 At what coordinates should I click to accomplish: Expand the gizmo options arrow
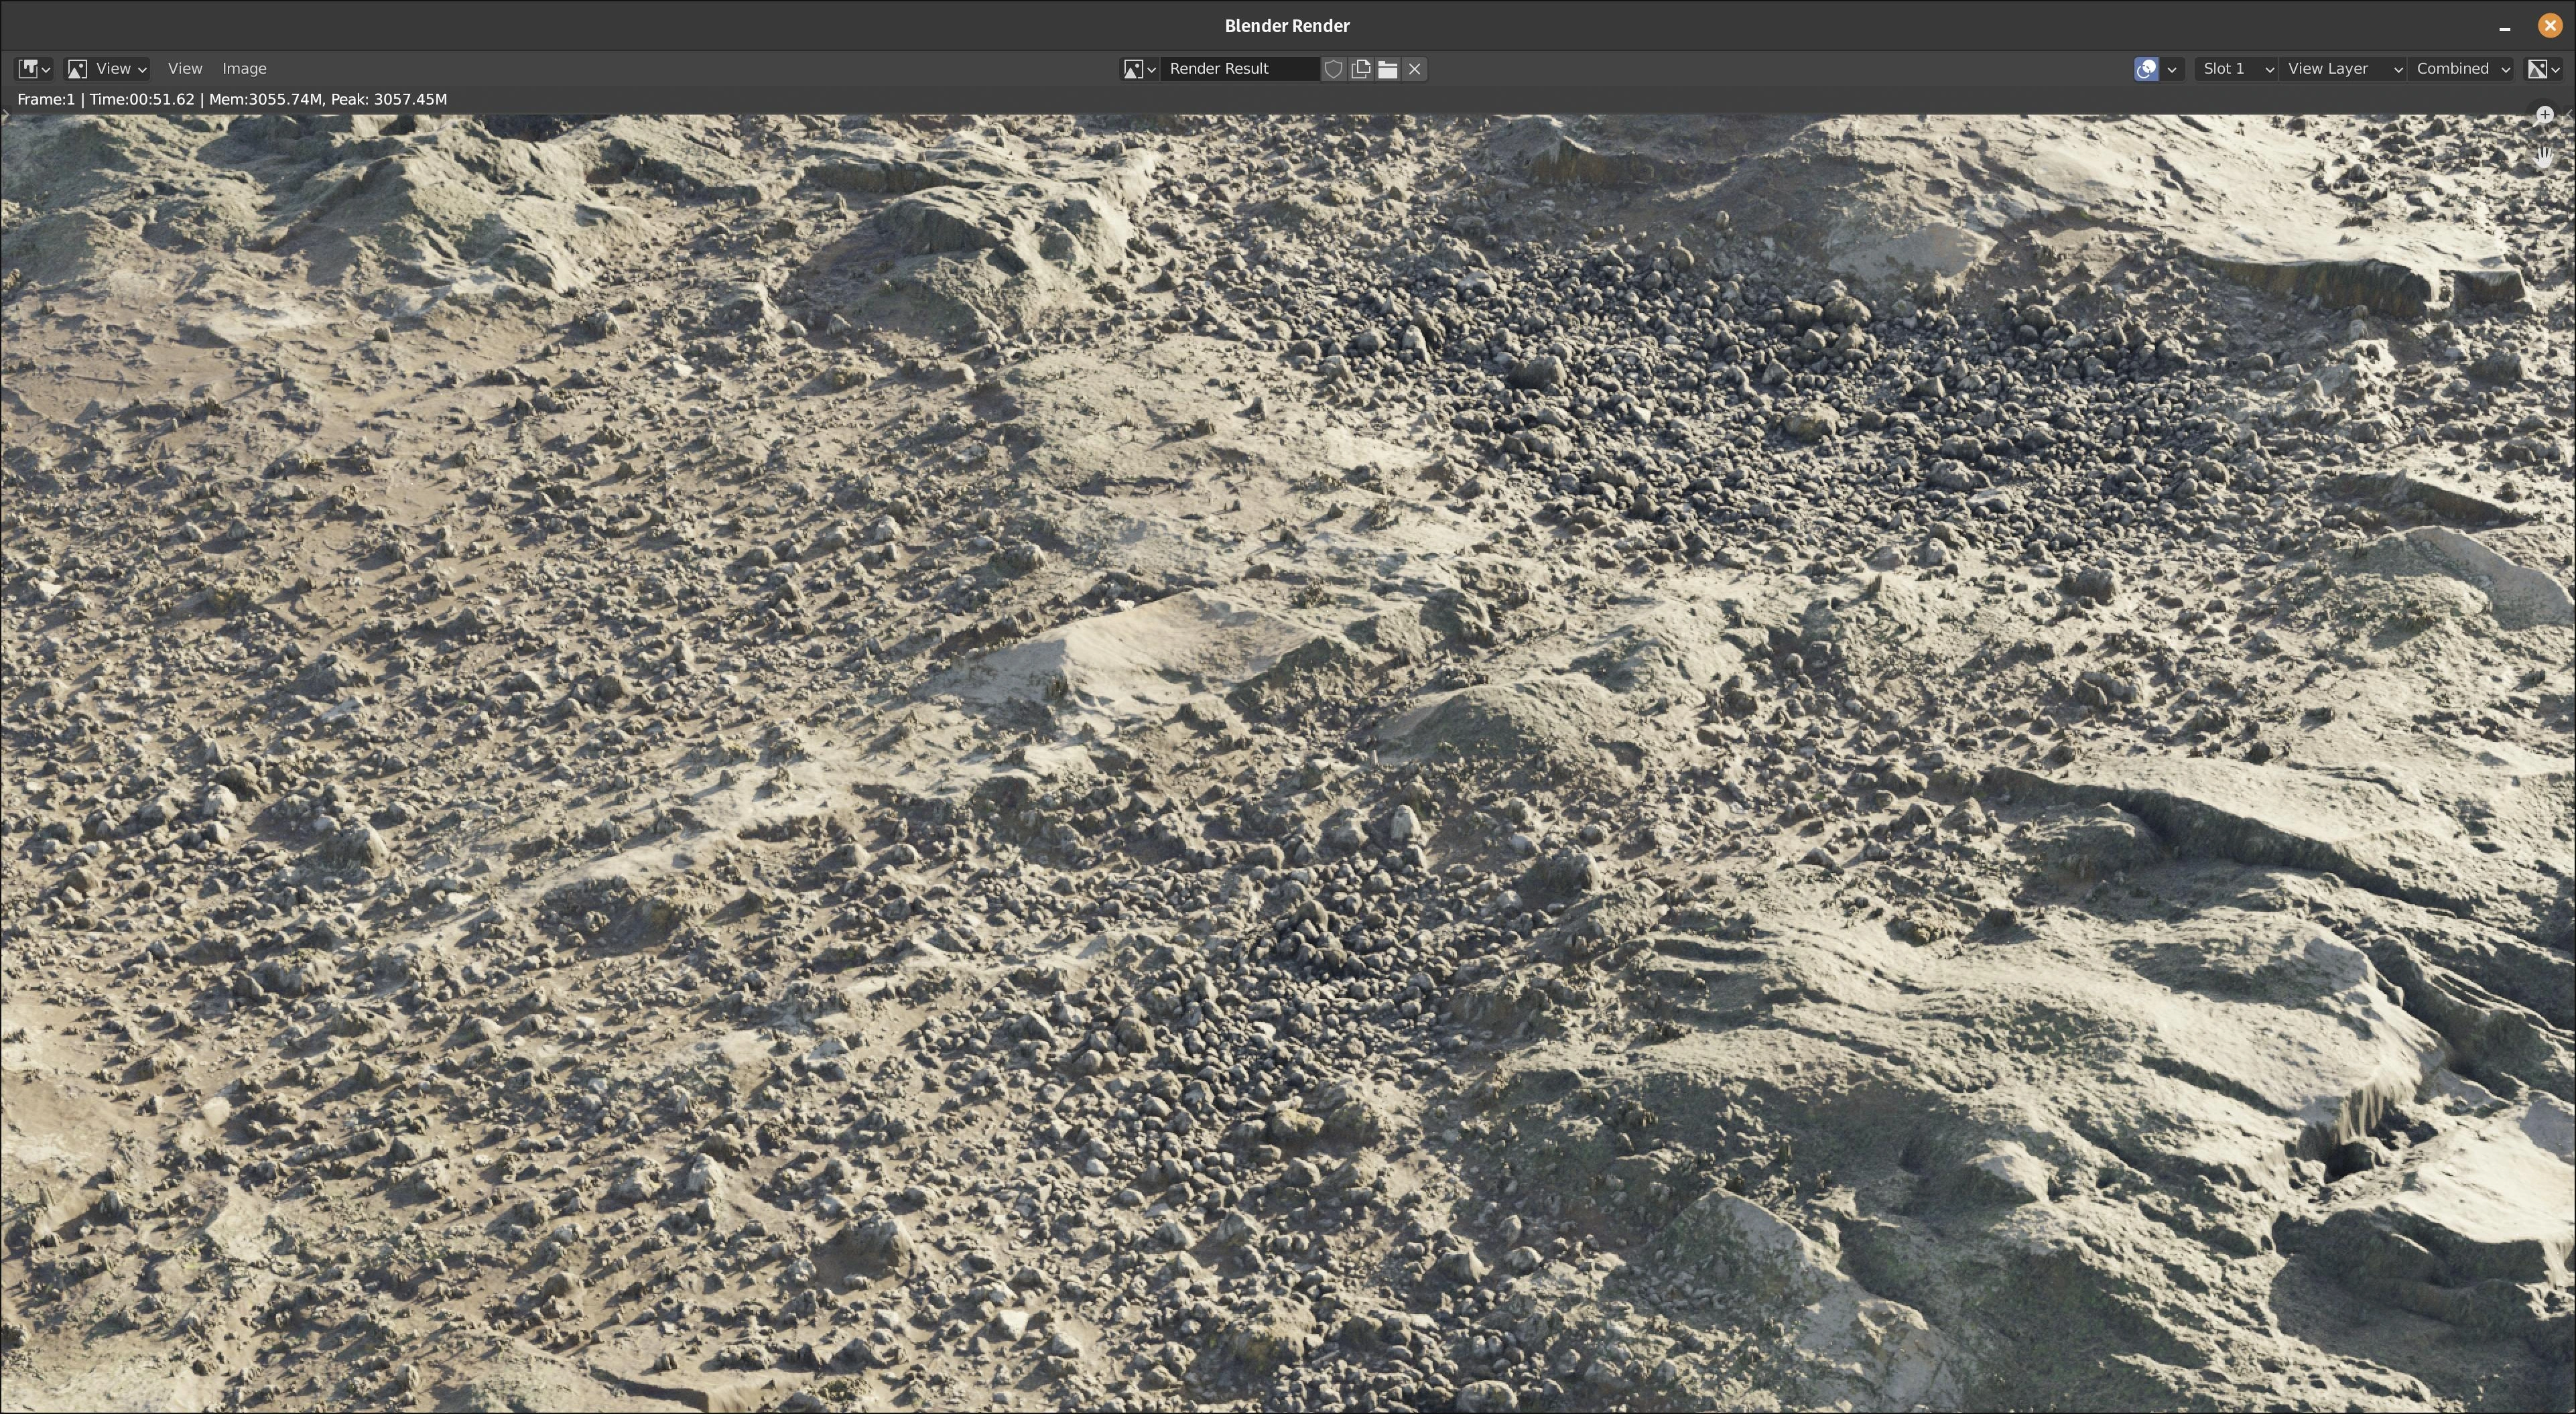tap(2171, 69)
